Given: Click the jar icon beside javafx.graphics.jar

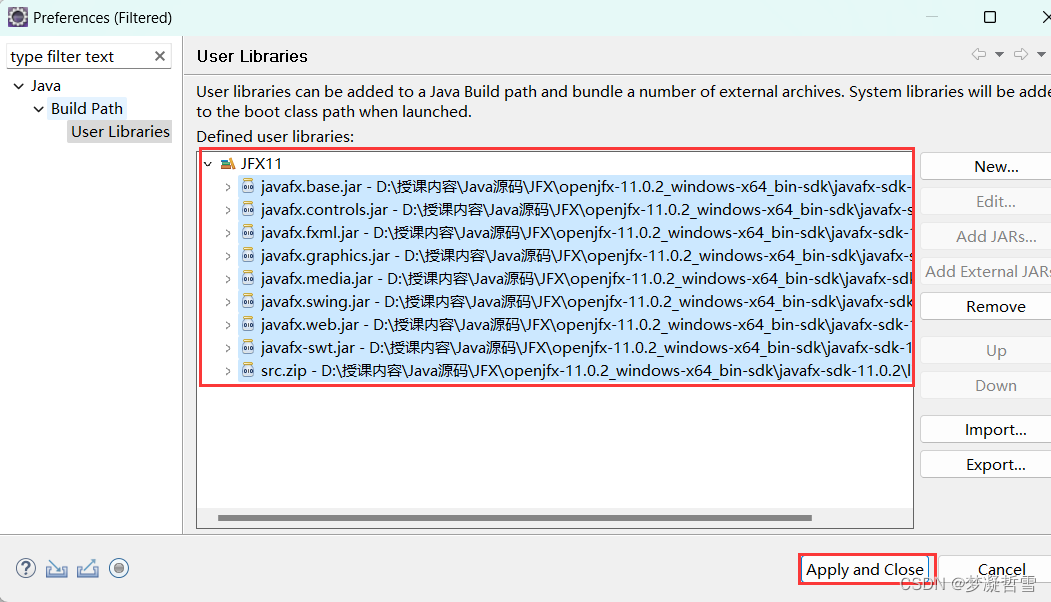Looking at the screenshot, I should [248, 255].
